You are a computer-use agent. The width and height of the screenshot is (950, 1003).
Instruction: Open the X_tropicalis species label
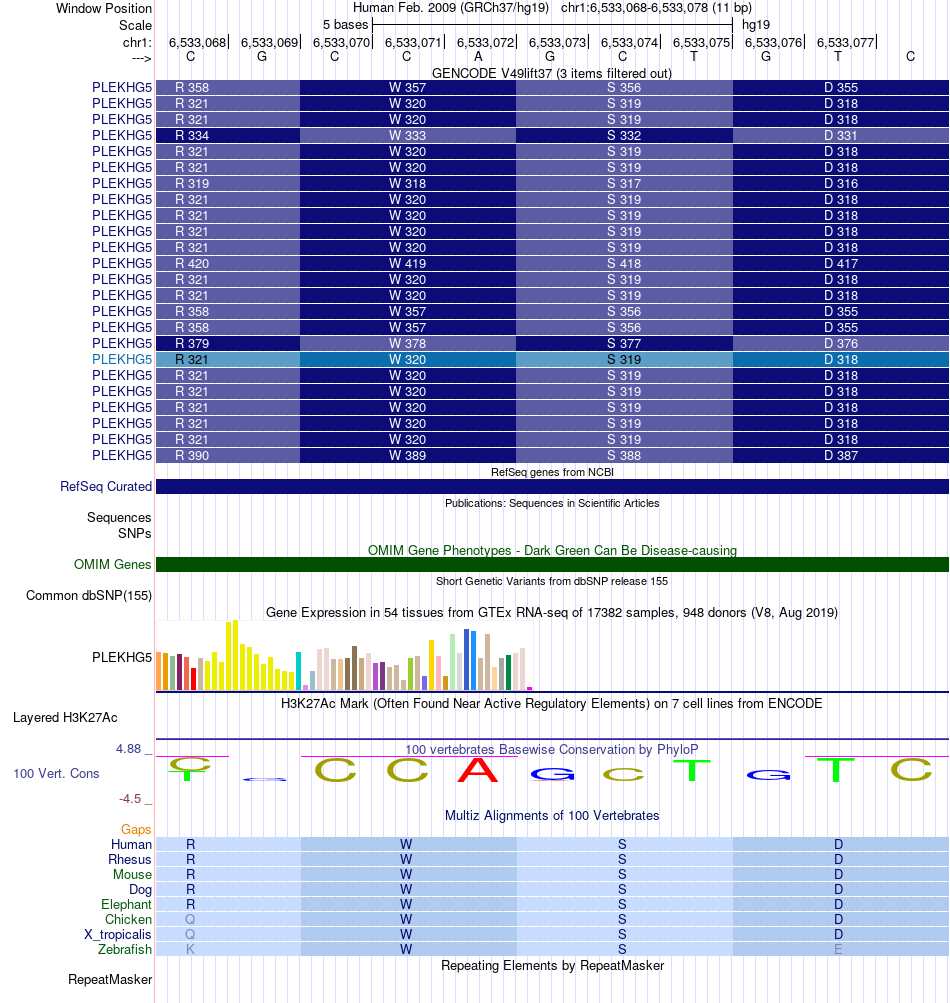click(x=118, y=935)
